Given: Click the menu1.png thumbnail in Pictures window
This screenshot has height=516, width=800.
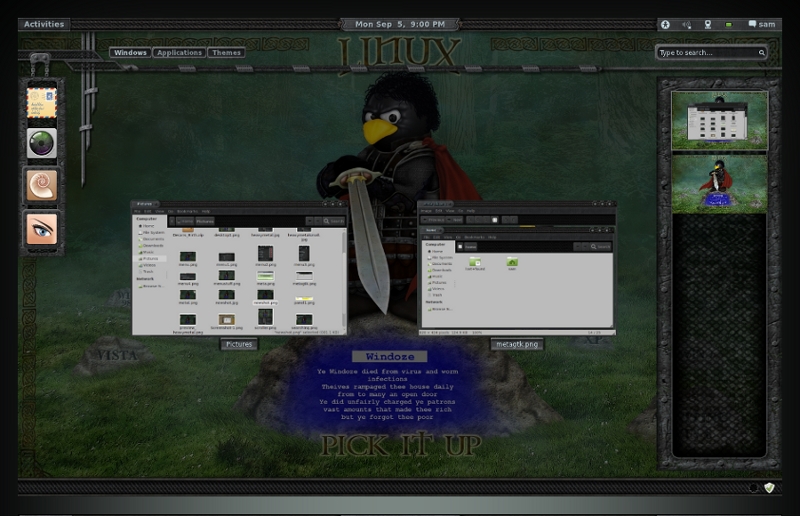Looking at the screenshot, I should click(227, 259).
